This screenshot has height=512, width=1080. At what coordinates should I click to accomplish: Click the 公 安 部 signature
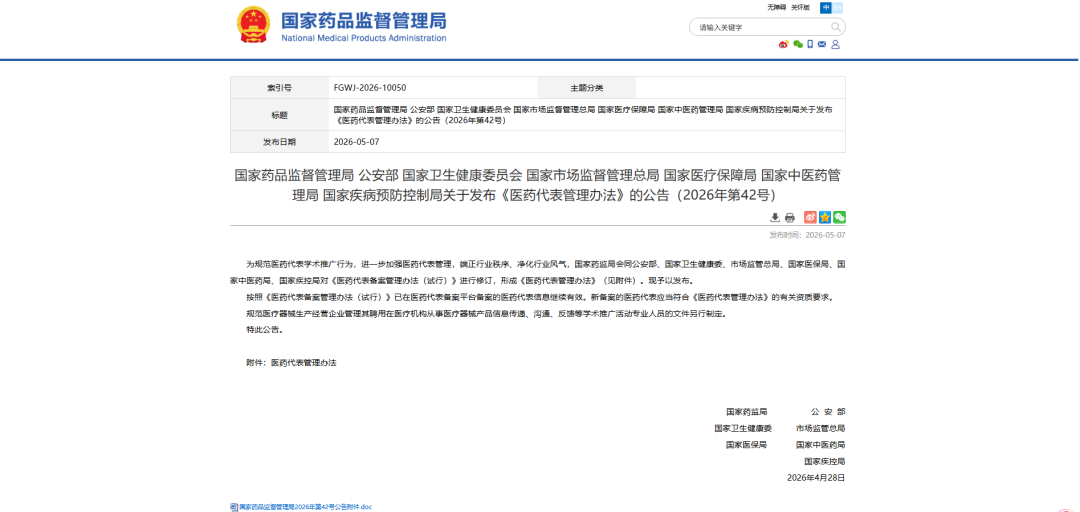[x=828, y=411]
